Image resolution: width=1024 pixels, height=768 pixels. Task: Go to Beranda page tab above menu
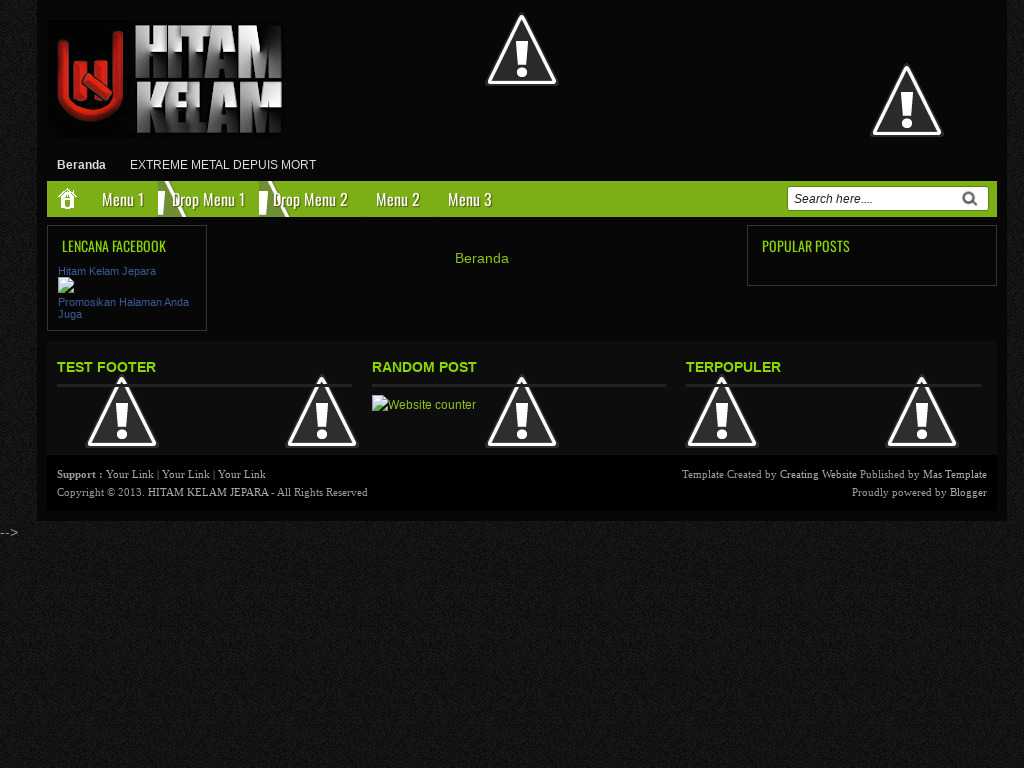(x=81, y=165)
